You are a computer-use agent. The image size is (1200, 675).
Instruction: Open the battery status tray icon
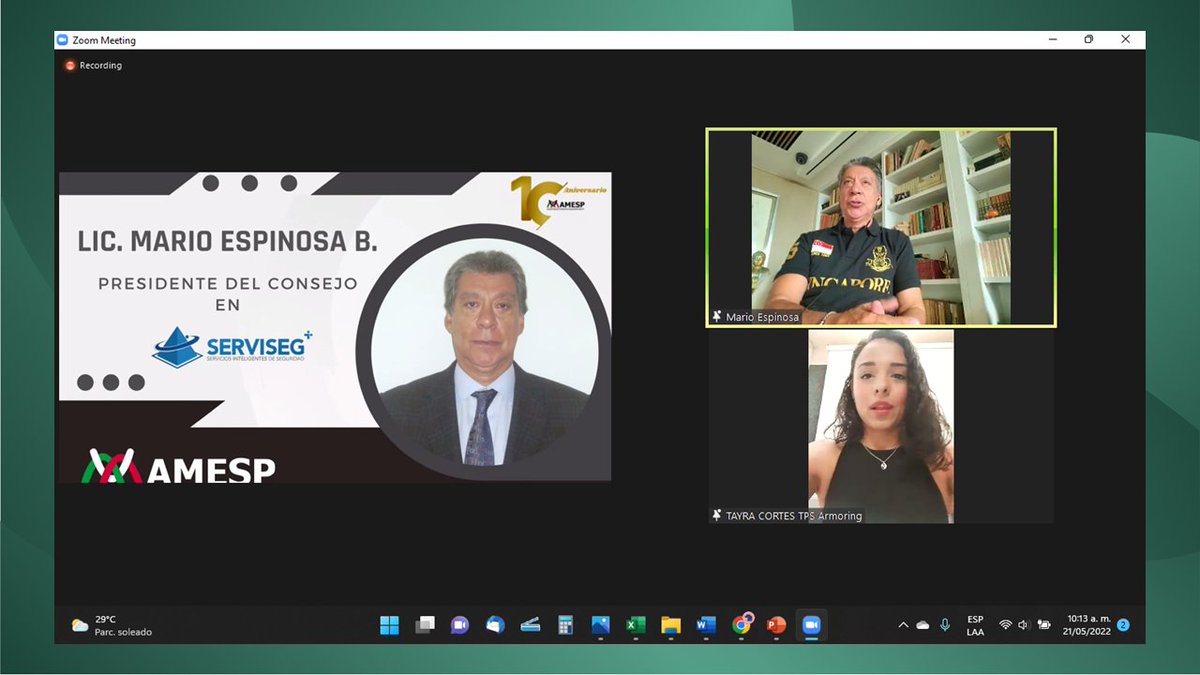pos(1044,625)
